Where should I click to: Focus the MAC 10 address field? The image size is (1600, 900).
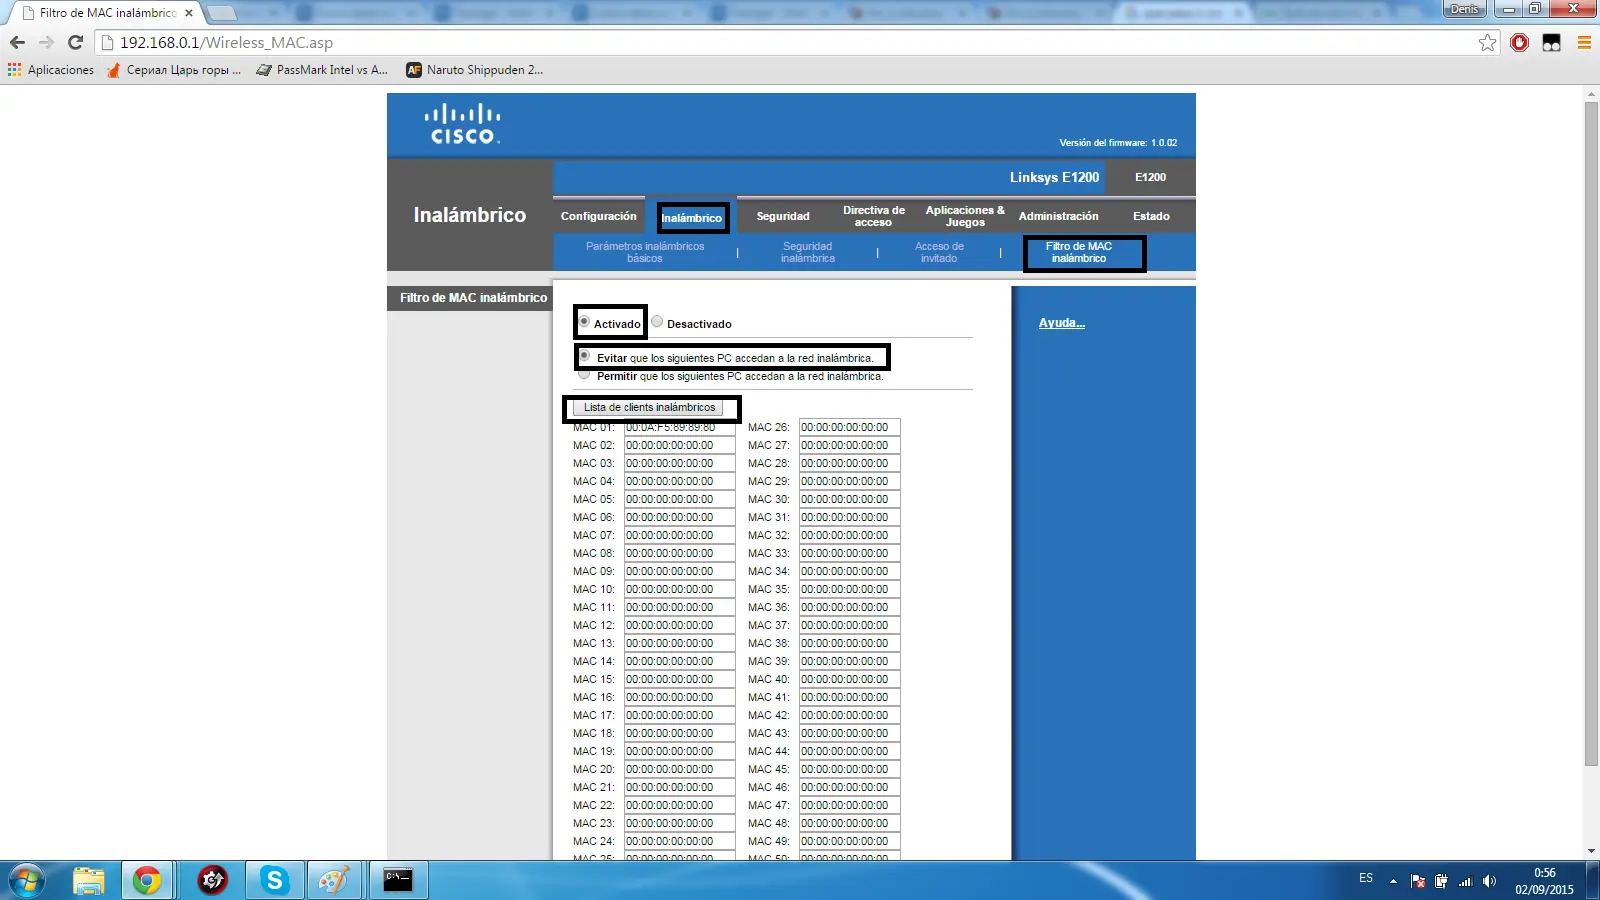680,589
